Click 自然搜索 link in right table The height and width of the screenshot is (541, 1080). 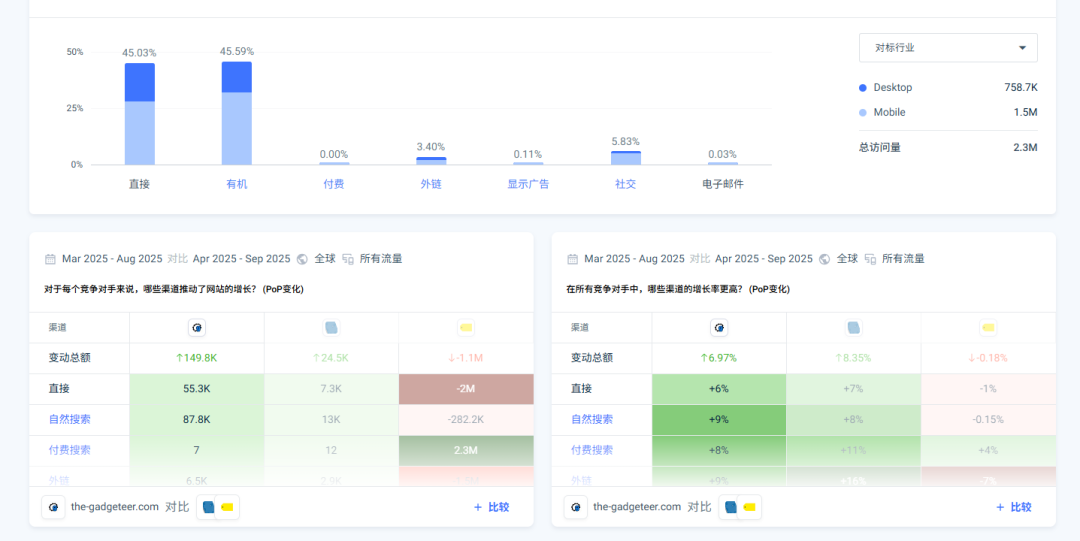tap(592, 419)
